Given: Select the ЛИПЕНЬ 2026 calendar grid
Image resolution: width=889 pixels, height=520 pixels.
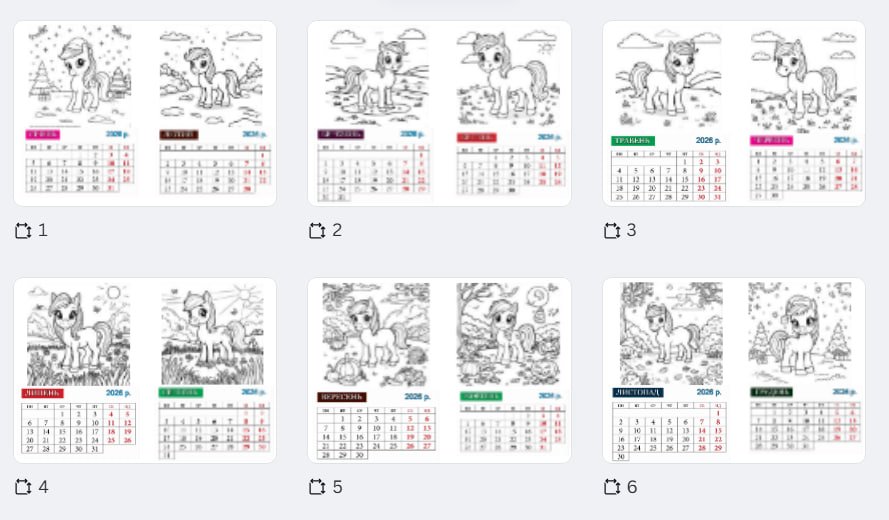Looking at the screenshot, I should coord(79,428).
